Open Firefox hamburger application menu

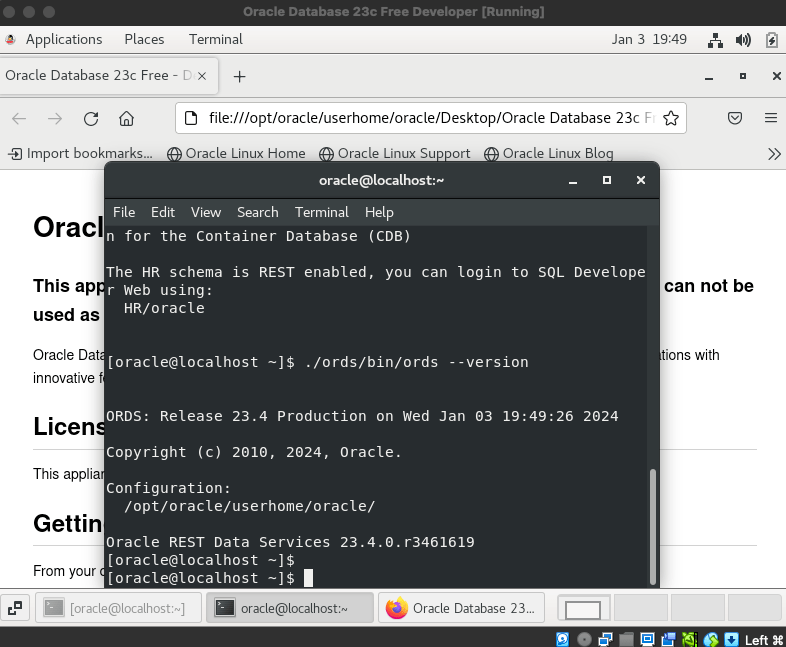(770, 118)
